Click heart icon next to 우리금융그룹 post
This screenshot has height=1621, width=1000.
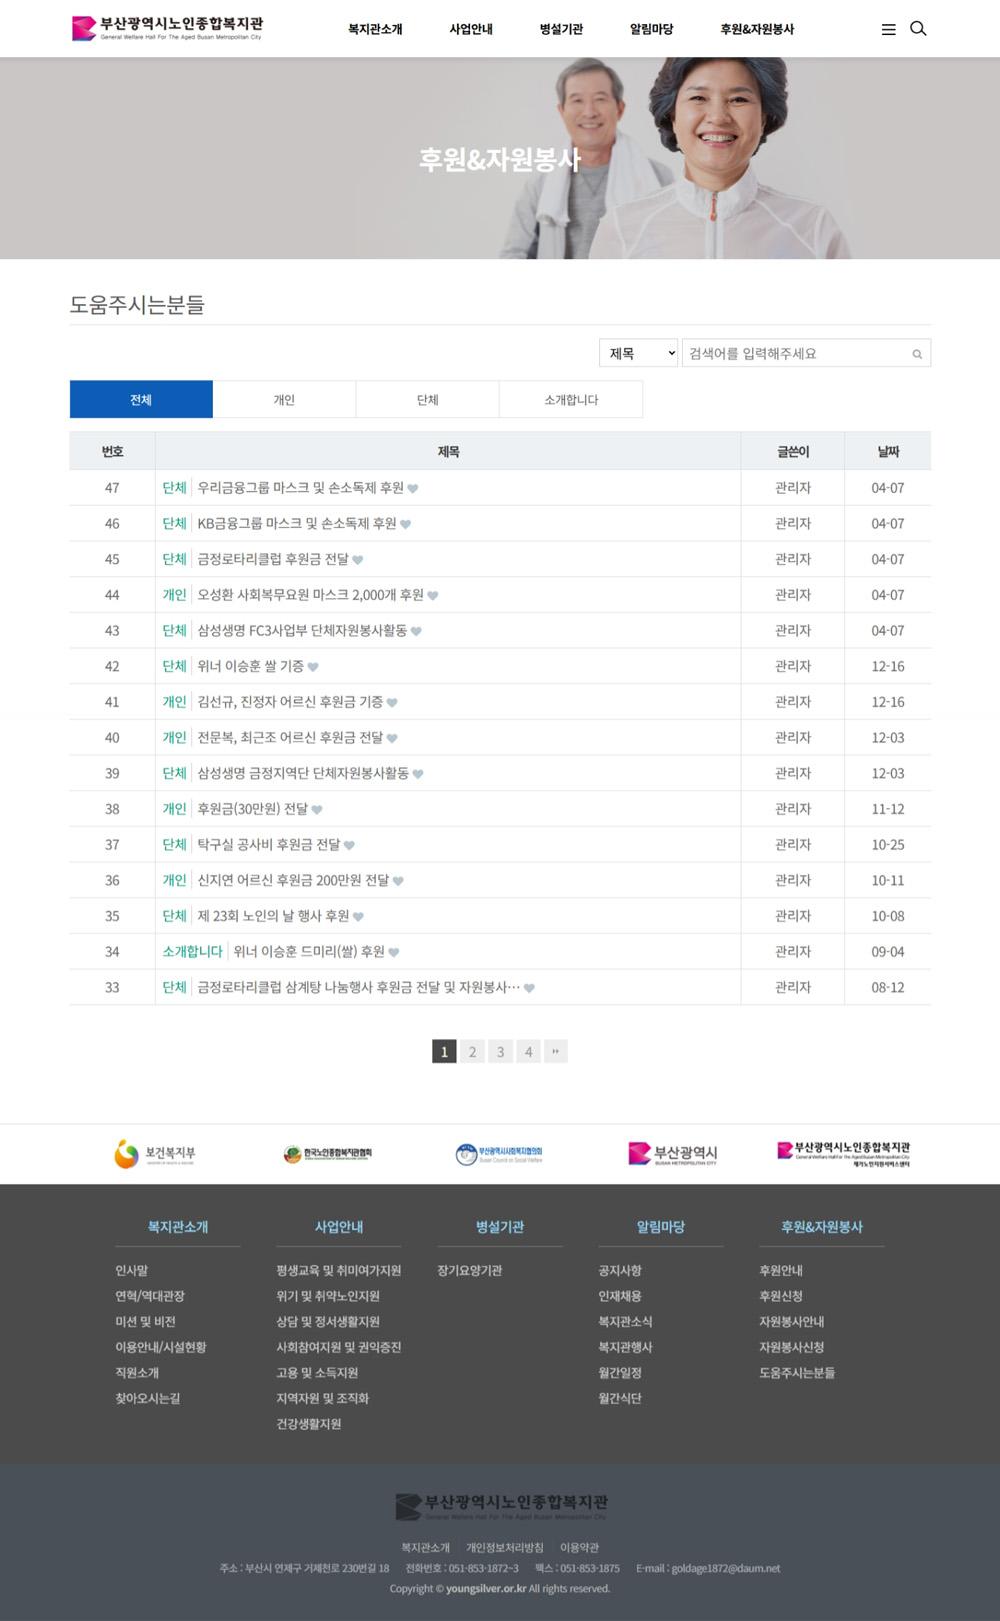413,489
